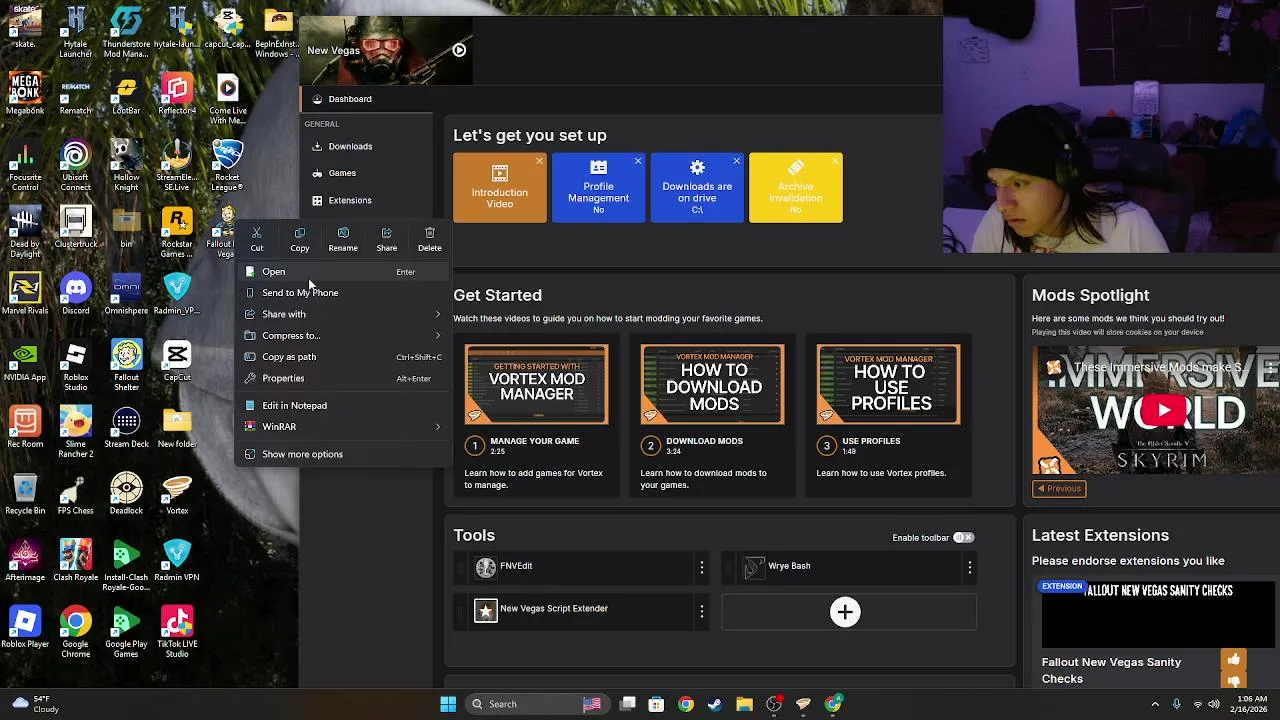
Task: Choose Open from the context menu
Action: [x=342, y=272]
